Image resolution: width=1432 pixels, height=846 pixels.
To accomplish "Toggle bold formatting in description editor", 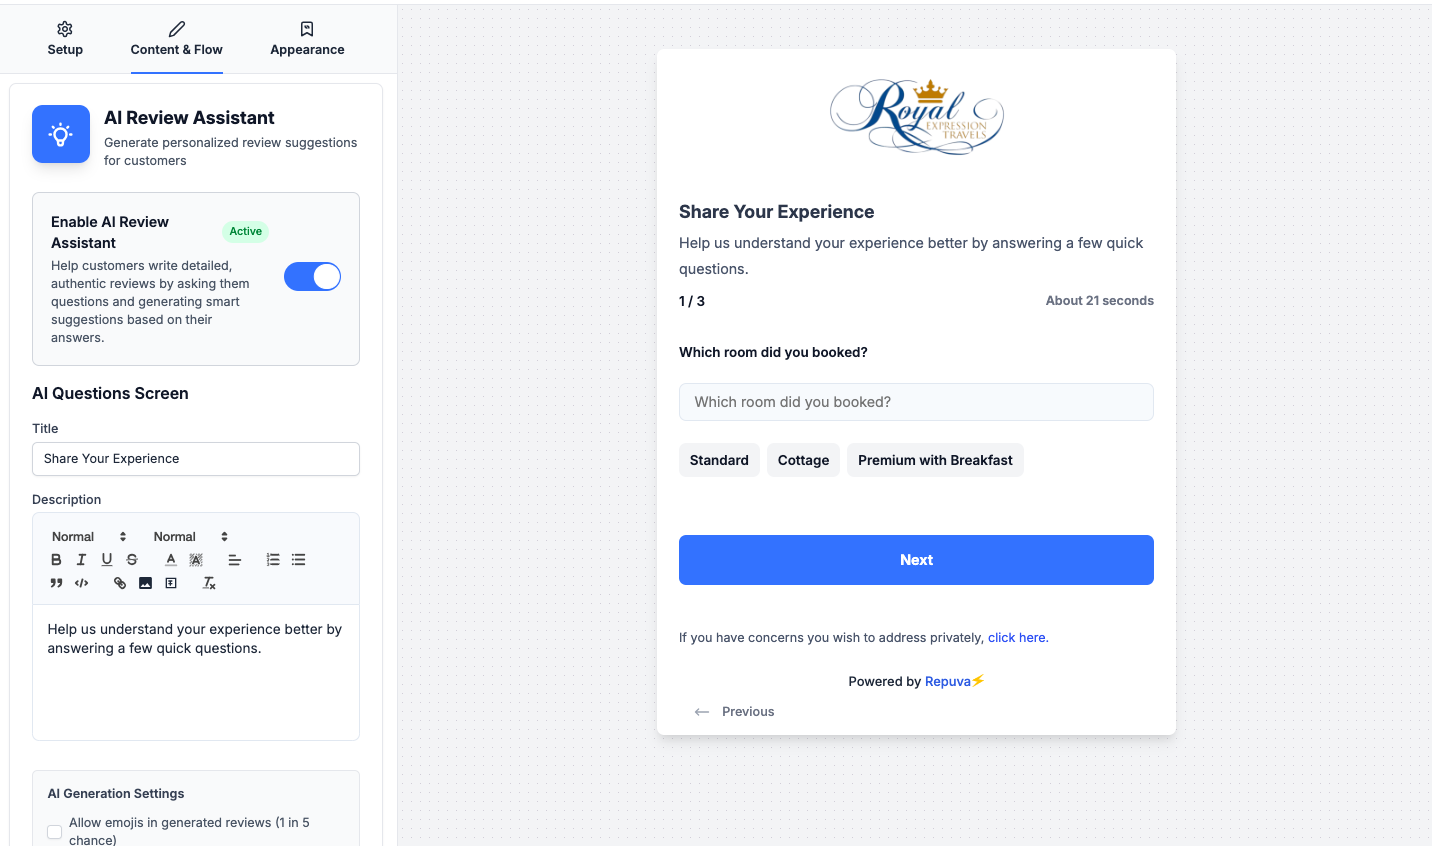I will 56,560.
